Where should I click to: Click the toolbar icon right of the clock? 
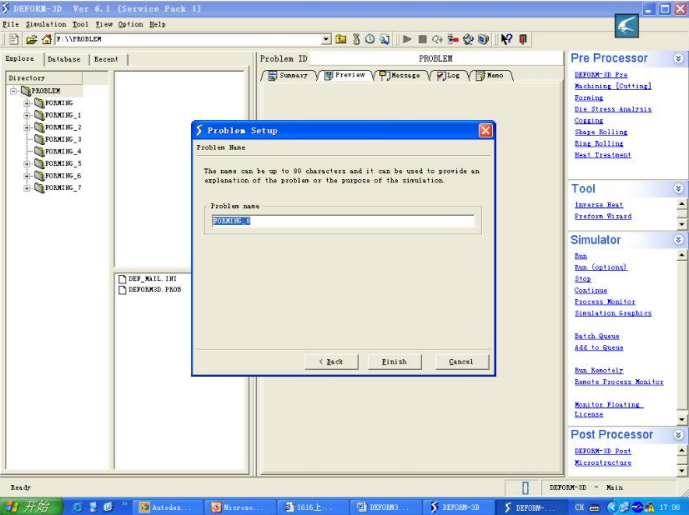click(x=384, y=40)
